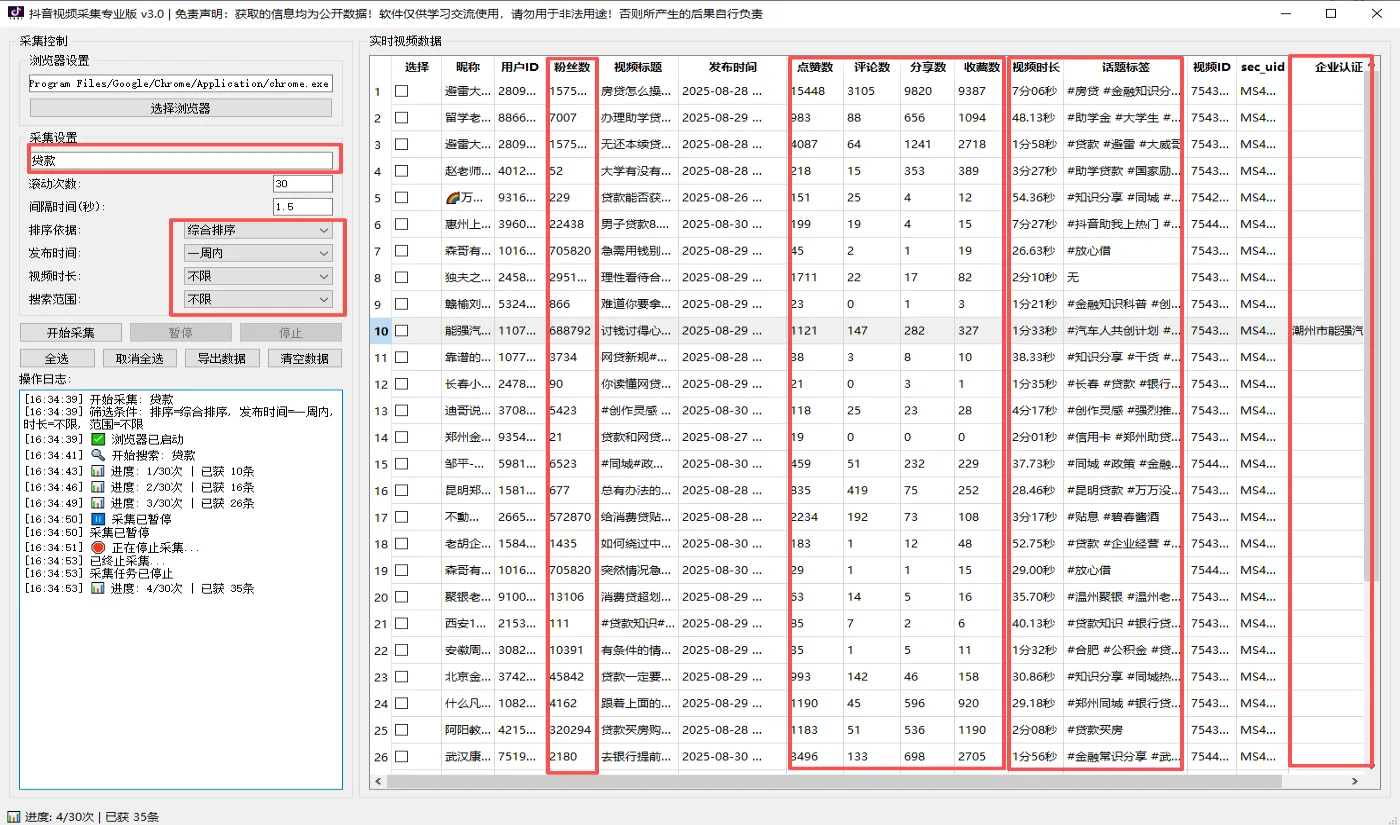1400x825 pixels.
Task: Open the 排序依据 dropdown showing 综合排序
Action: click(x=258, y=230)
